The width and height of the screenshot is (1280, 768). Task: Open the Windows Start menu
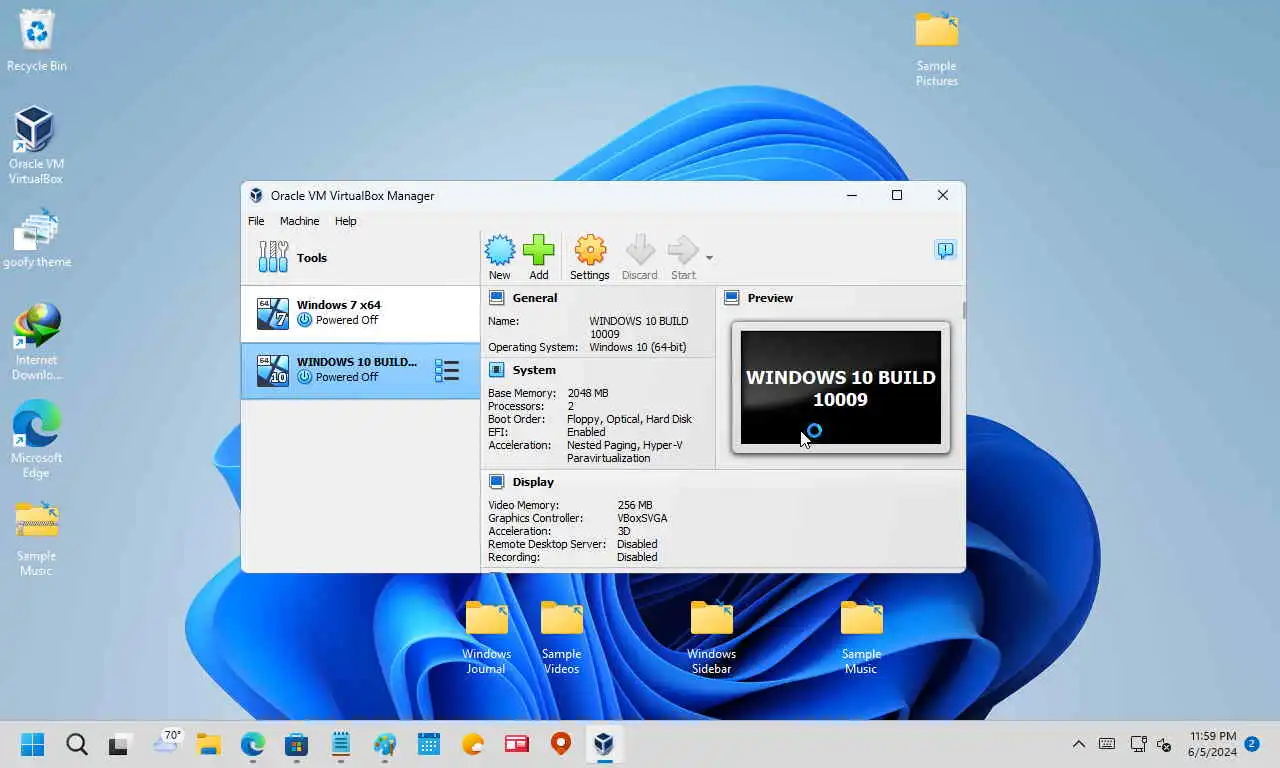click(33, 744)
